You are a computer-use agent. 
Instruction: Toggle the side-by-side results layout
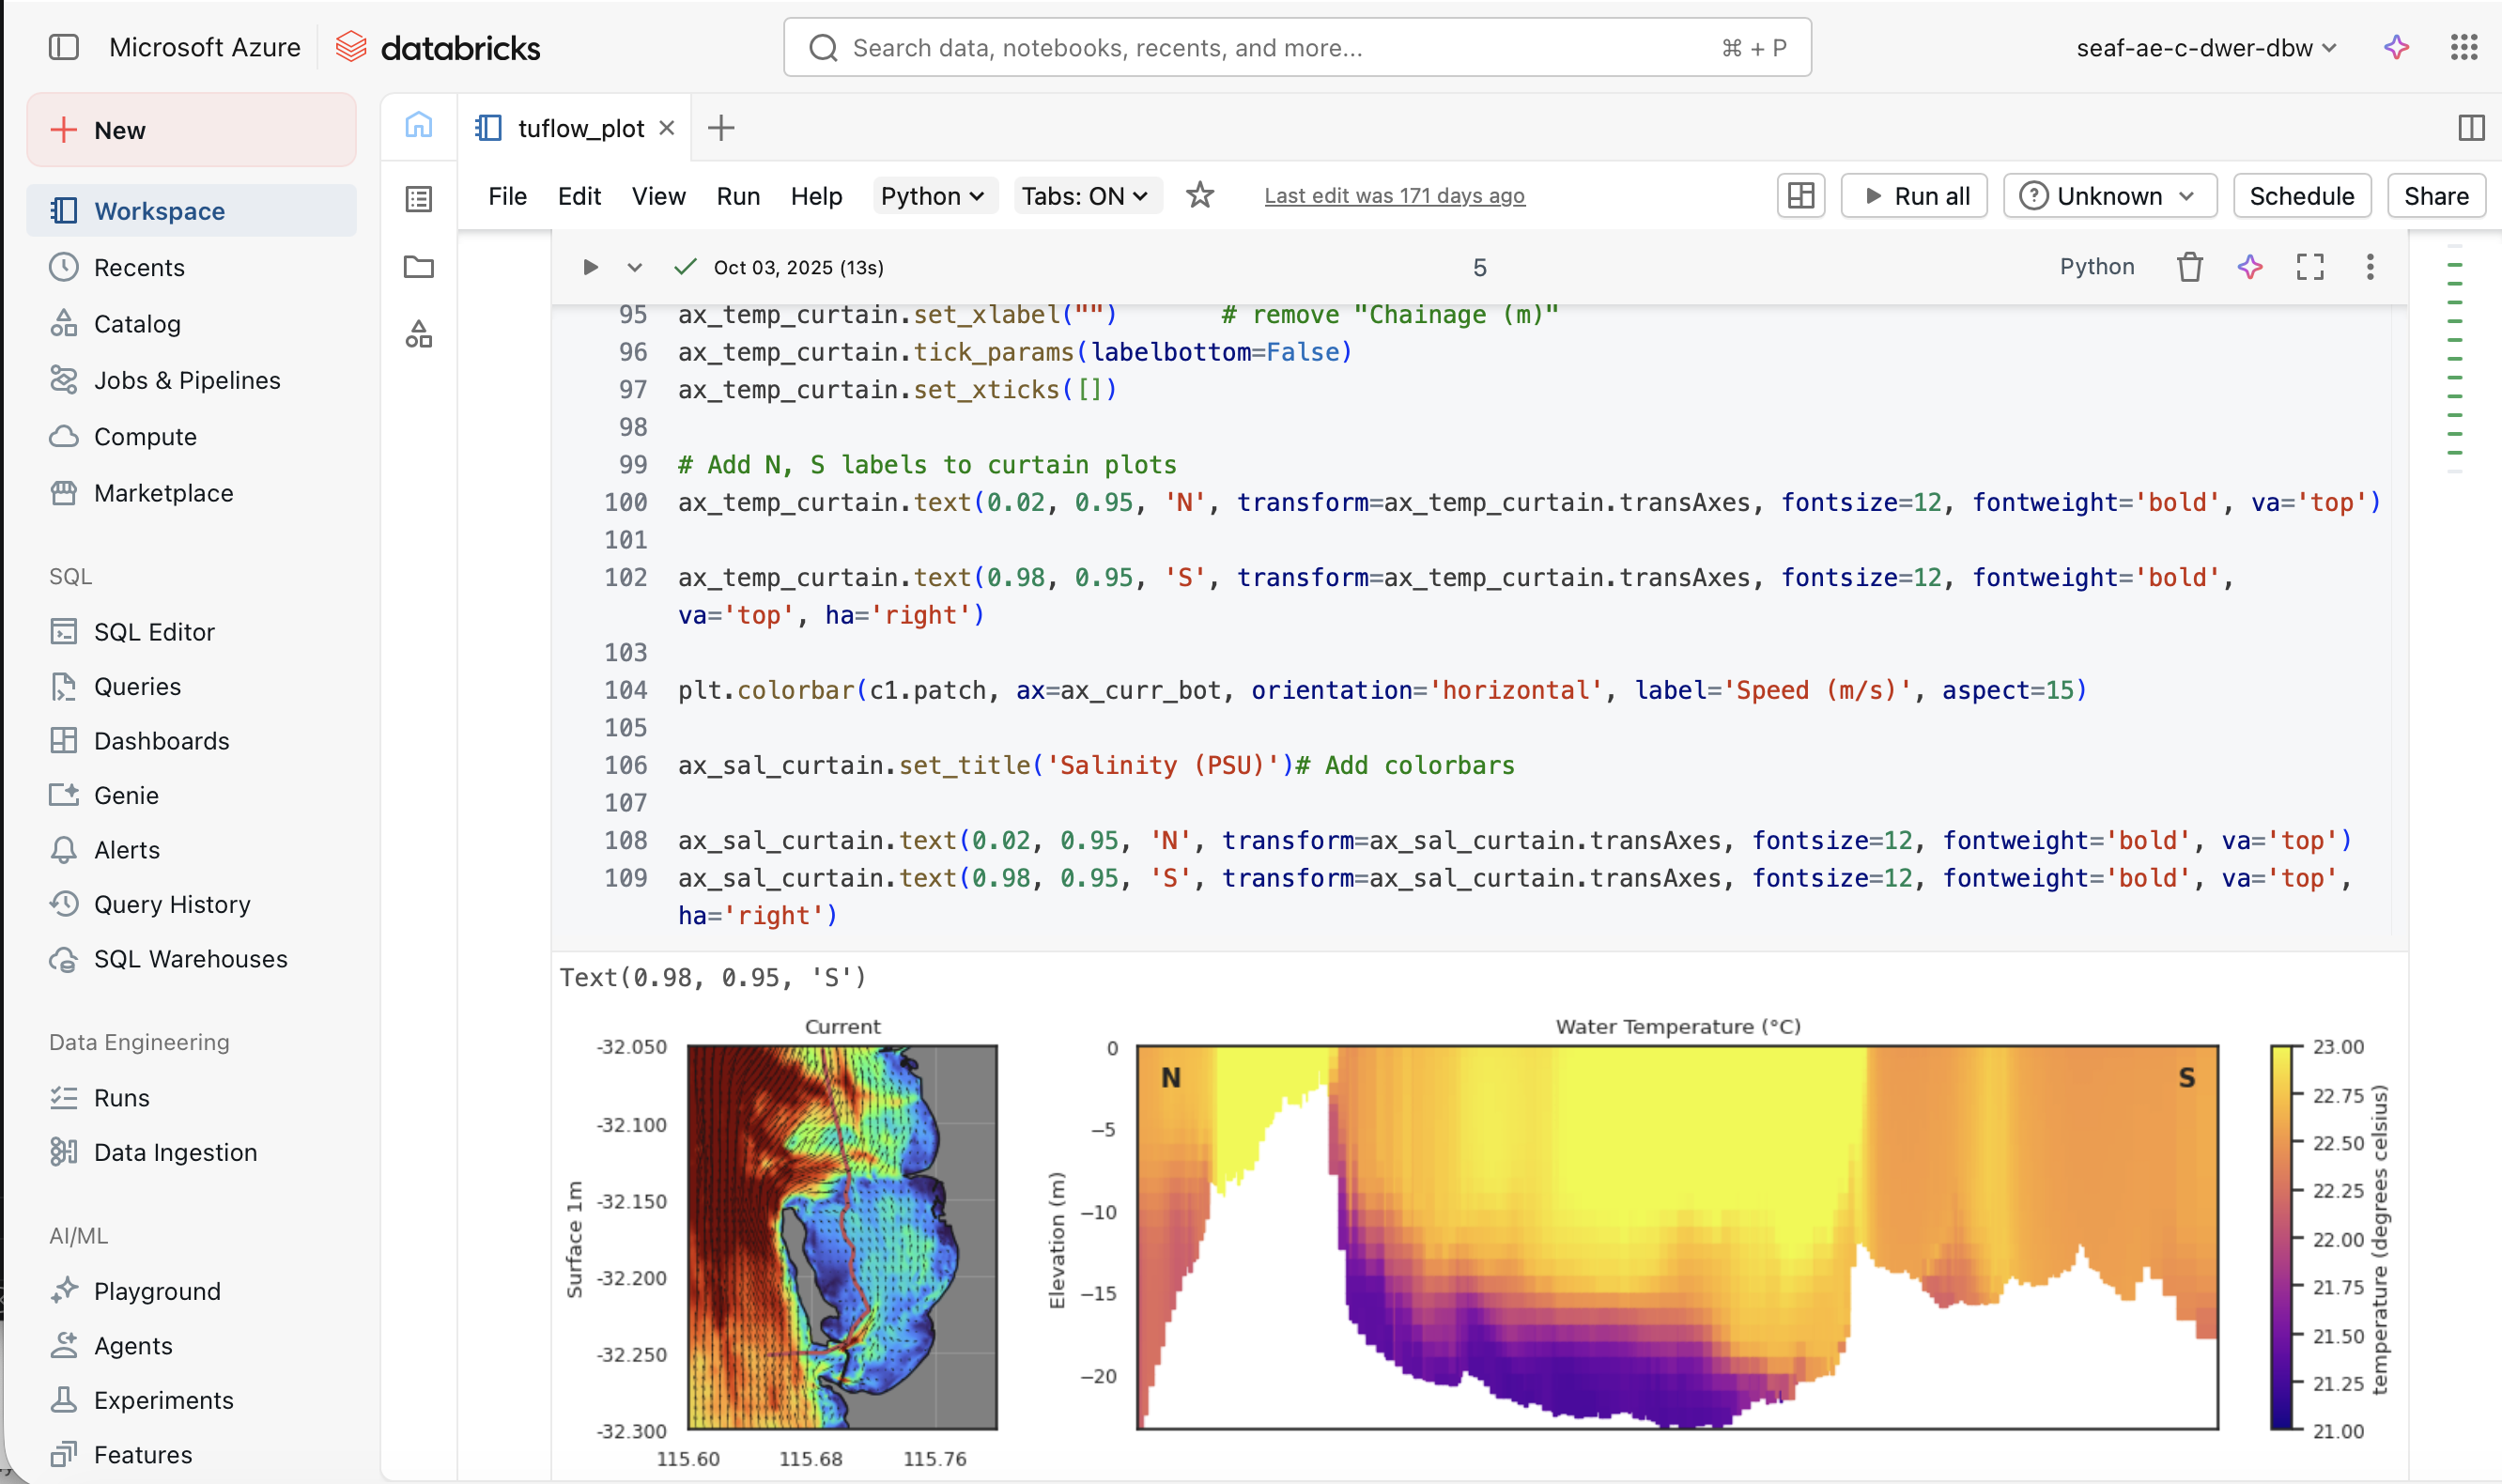tap(1799, 195)
